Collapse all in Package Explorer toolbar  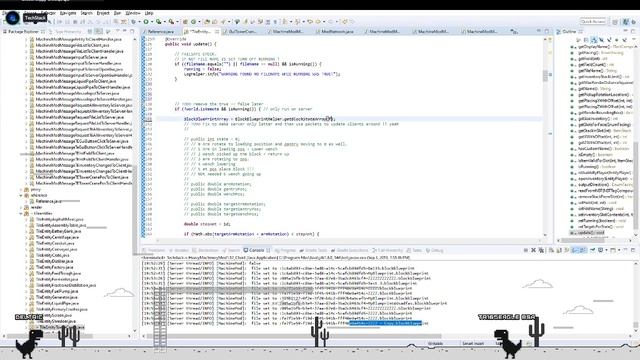[x=90, y=31]
